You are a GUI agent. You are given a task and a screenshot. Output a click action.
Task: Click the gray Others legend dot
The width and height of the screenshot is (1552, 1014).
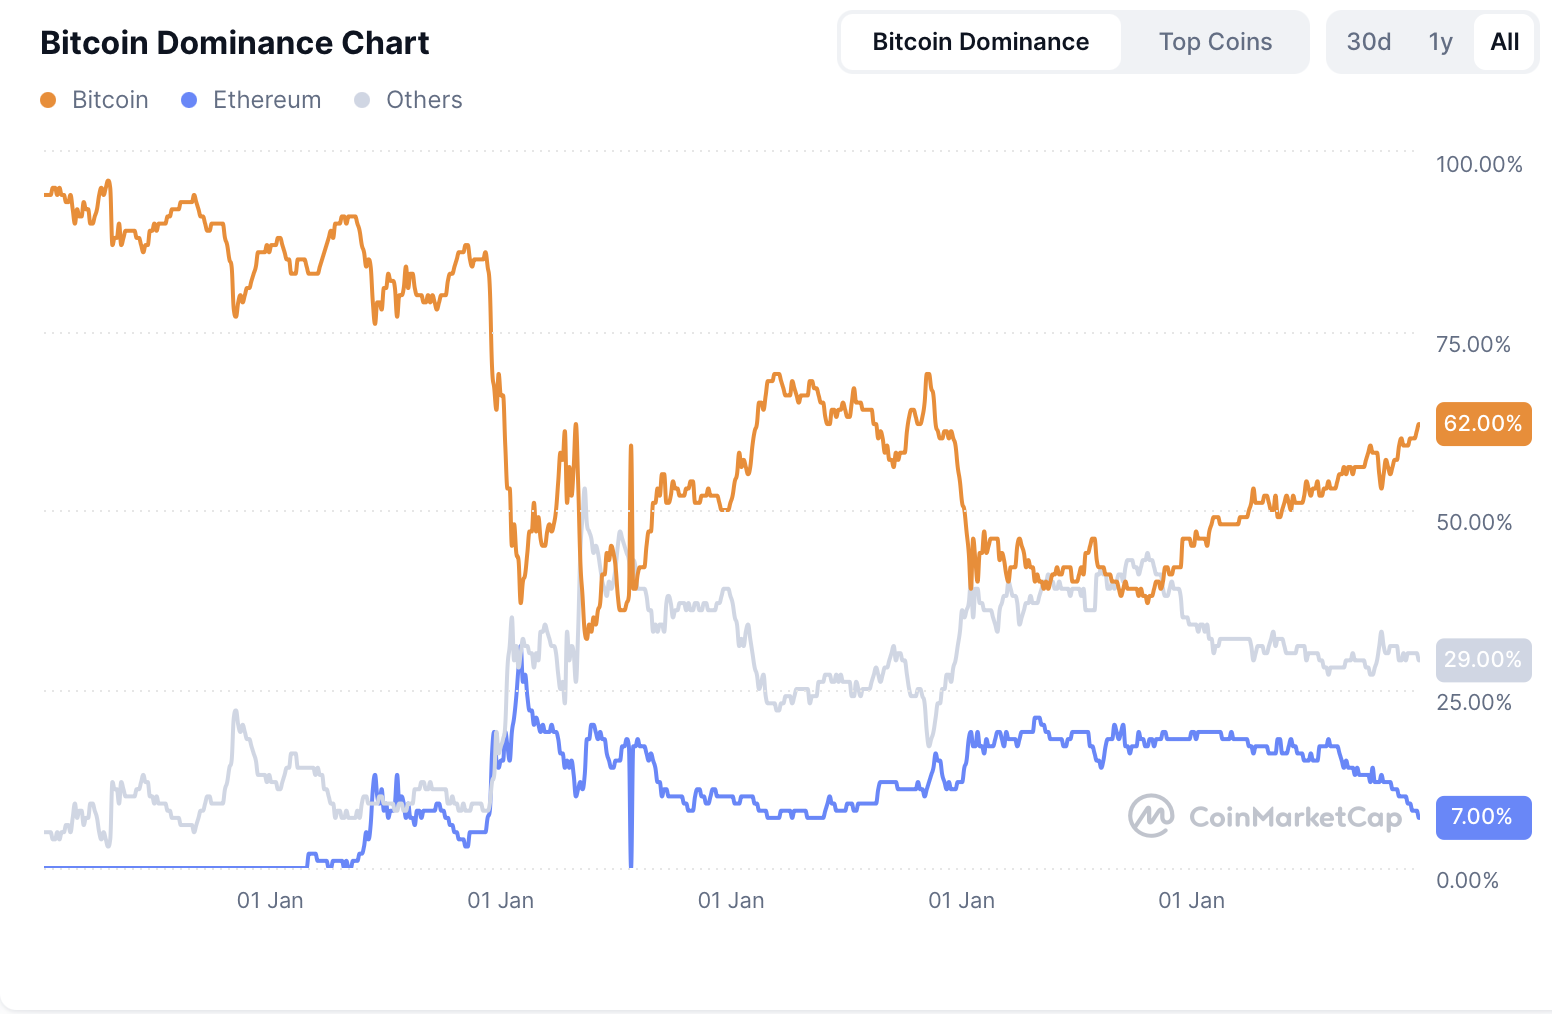tap(360, 100)
